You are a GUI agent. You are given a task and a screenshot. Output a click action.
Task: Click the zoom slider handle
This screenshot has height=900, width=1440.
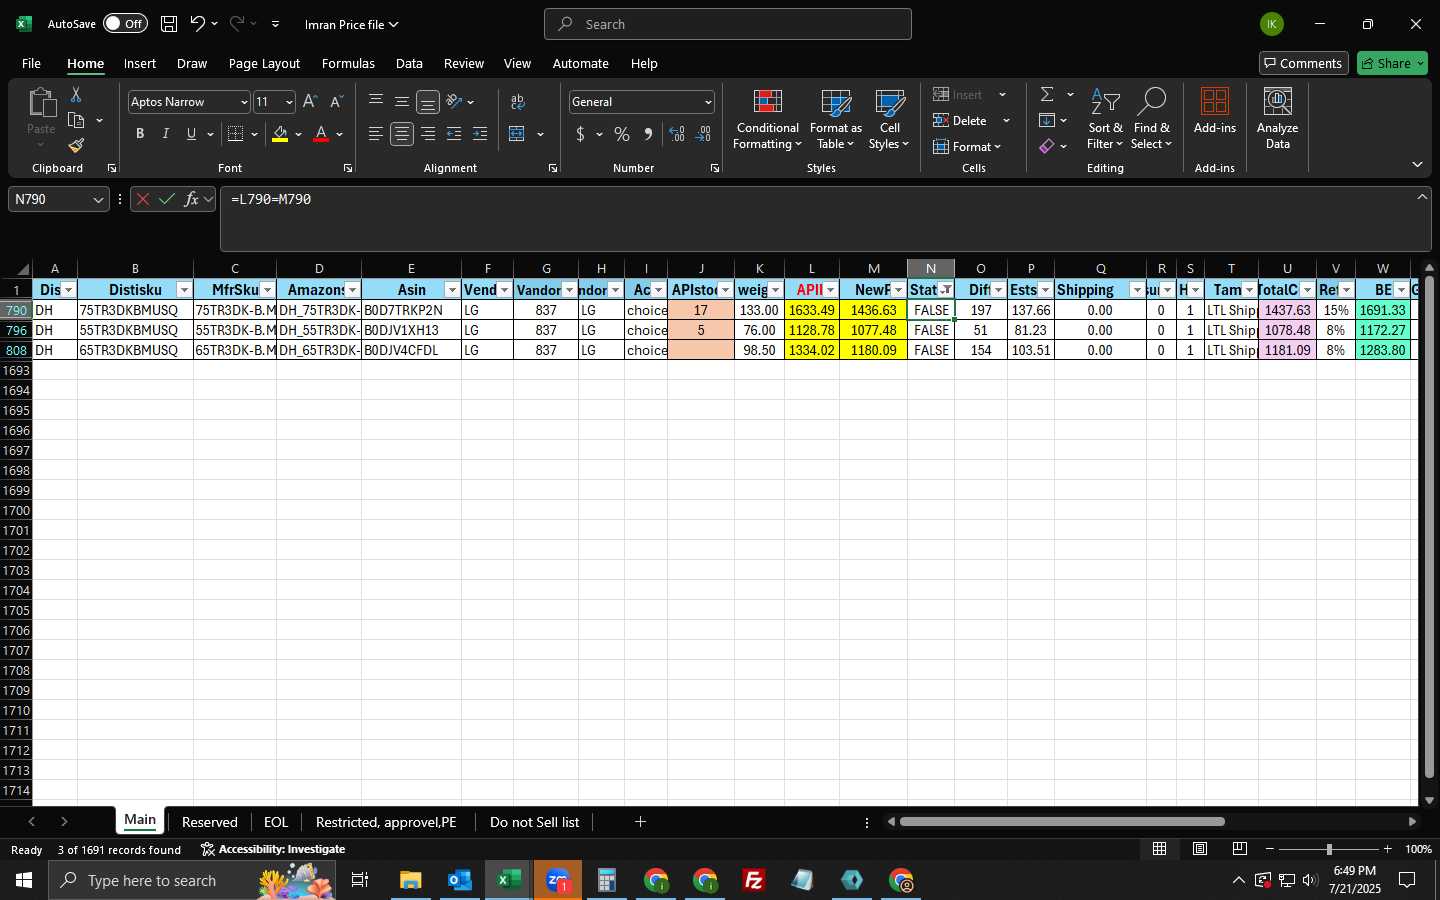tap(1329, 849)
